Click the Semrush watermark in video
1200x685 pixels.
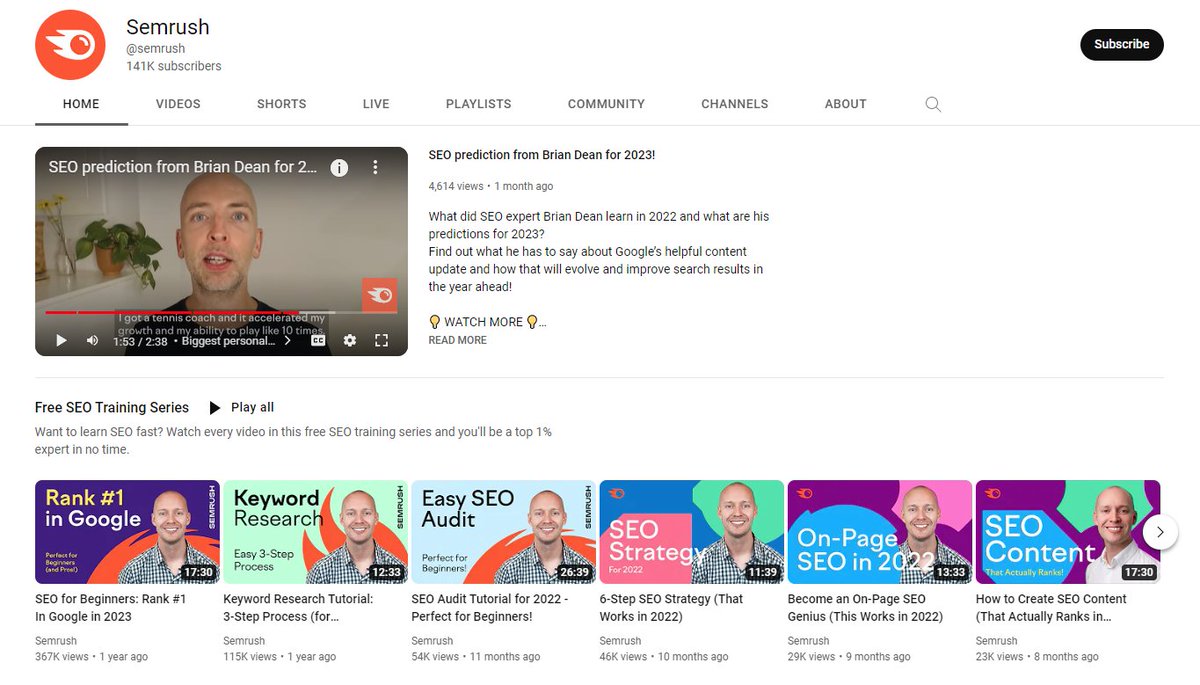coord(380,295)
